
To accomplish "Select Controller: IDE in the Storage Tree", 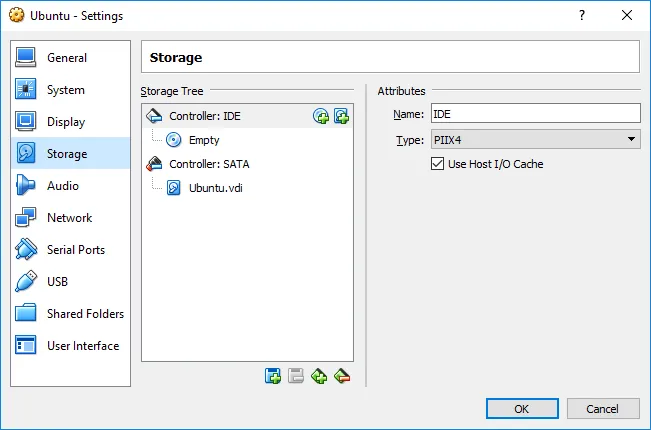I will pyautogui.click(x=204, y=116).
